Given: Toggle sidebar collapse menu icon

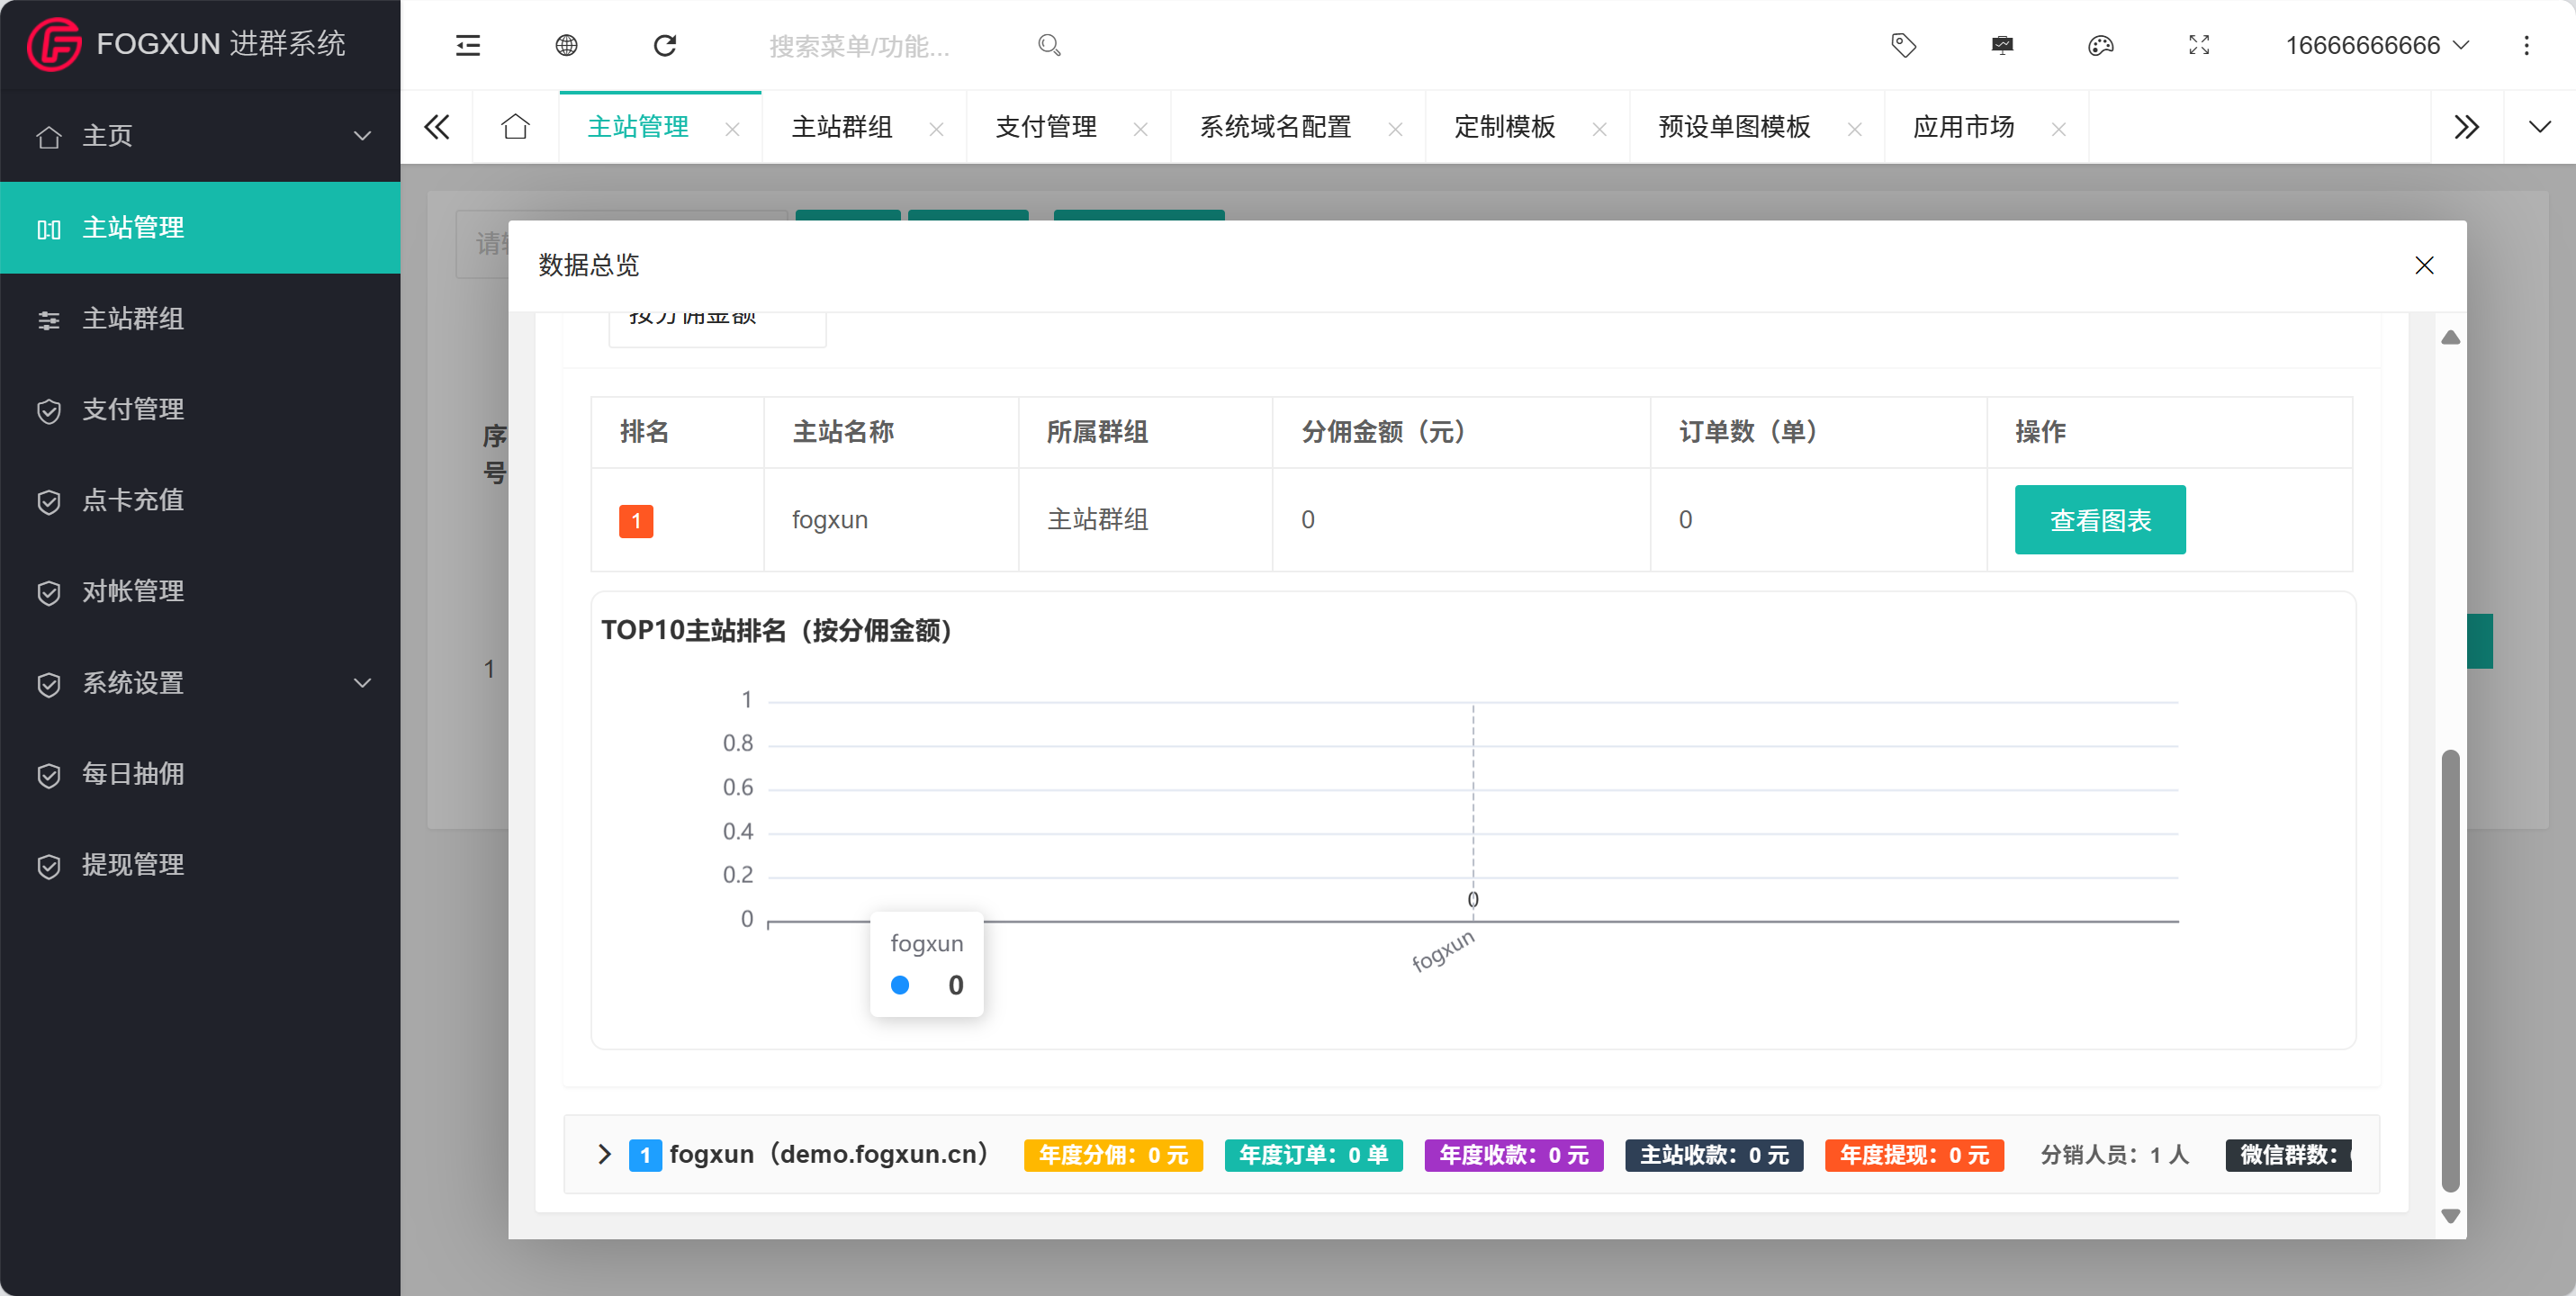Looking at the screenshot, I should click(468, 45).
